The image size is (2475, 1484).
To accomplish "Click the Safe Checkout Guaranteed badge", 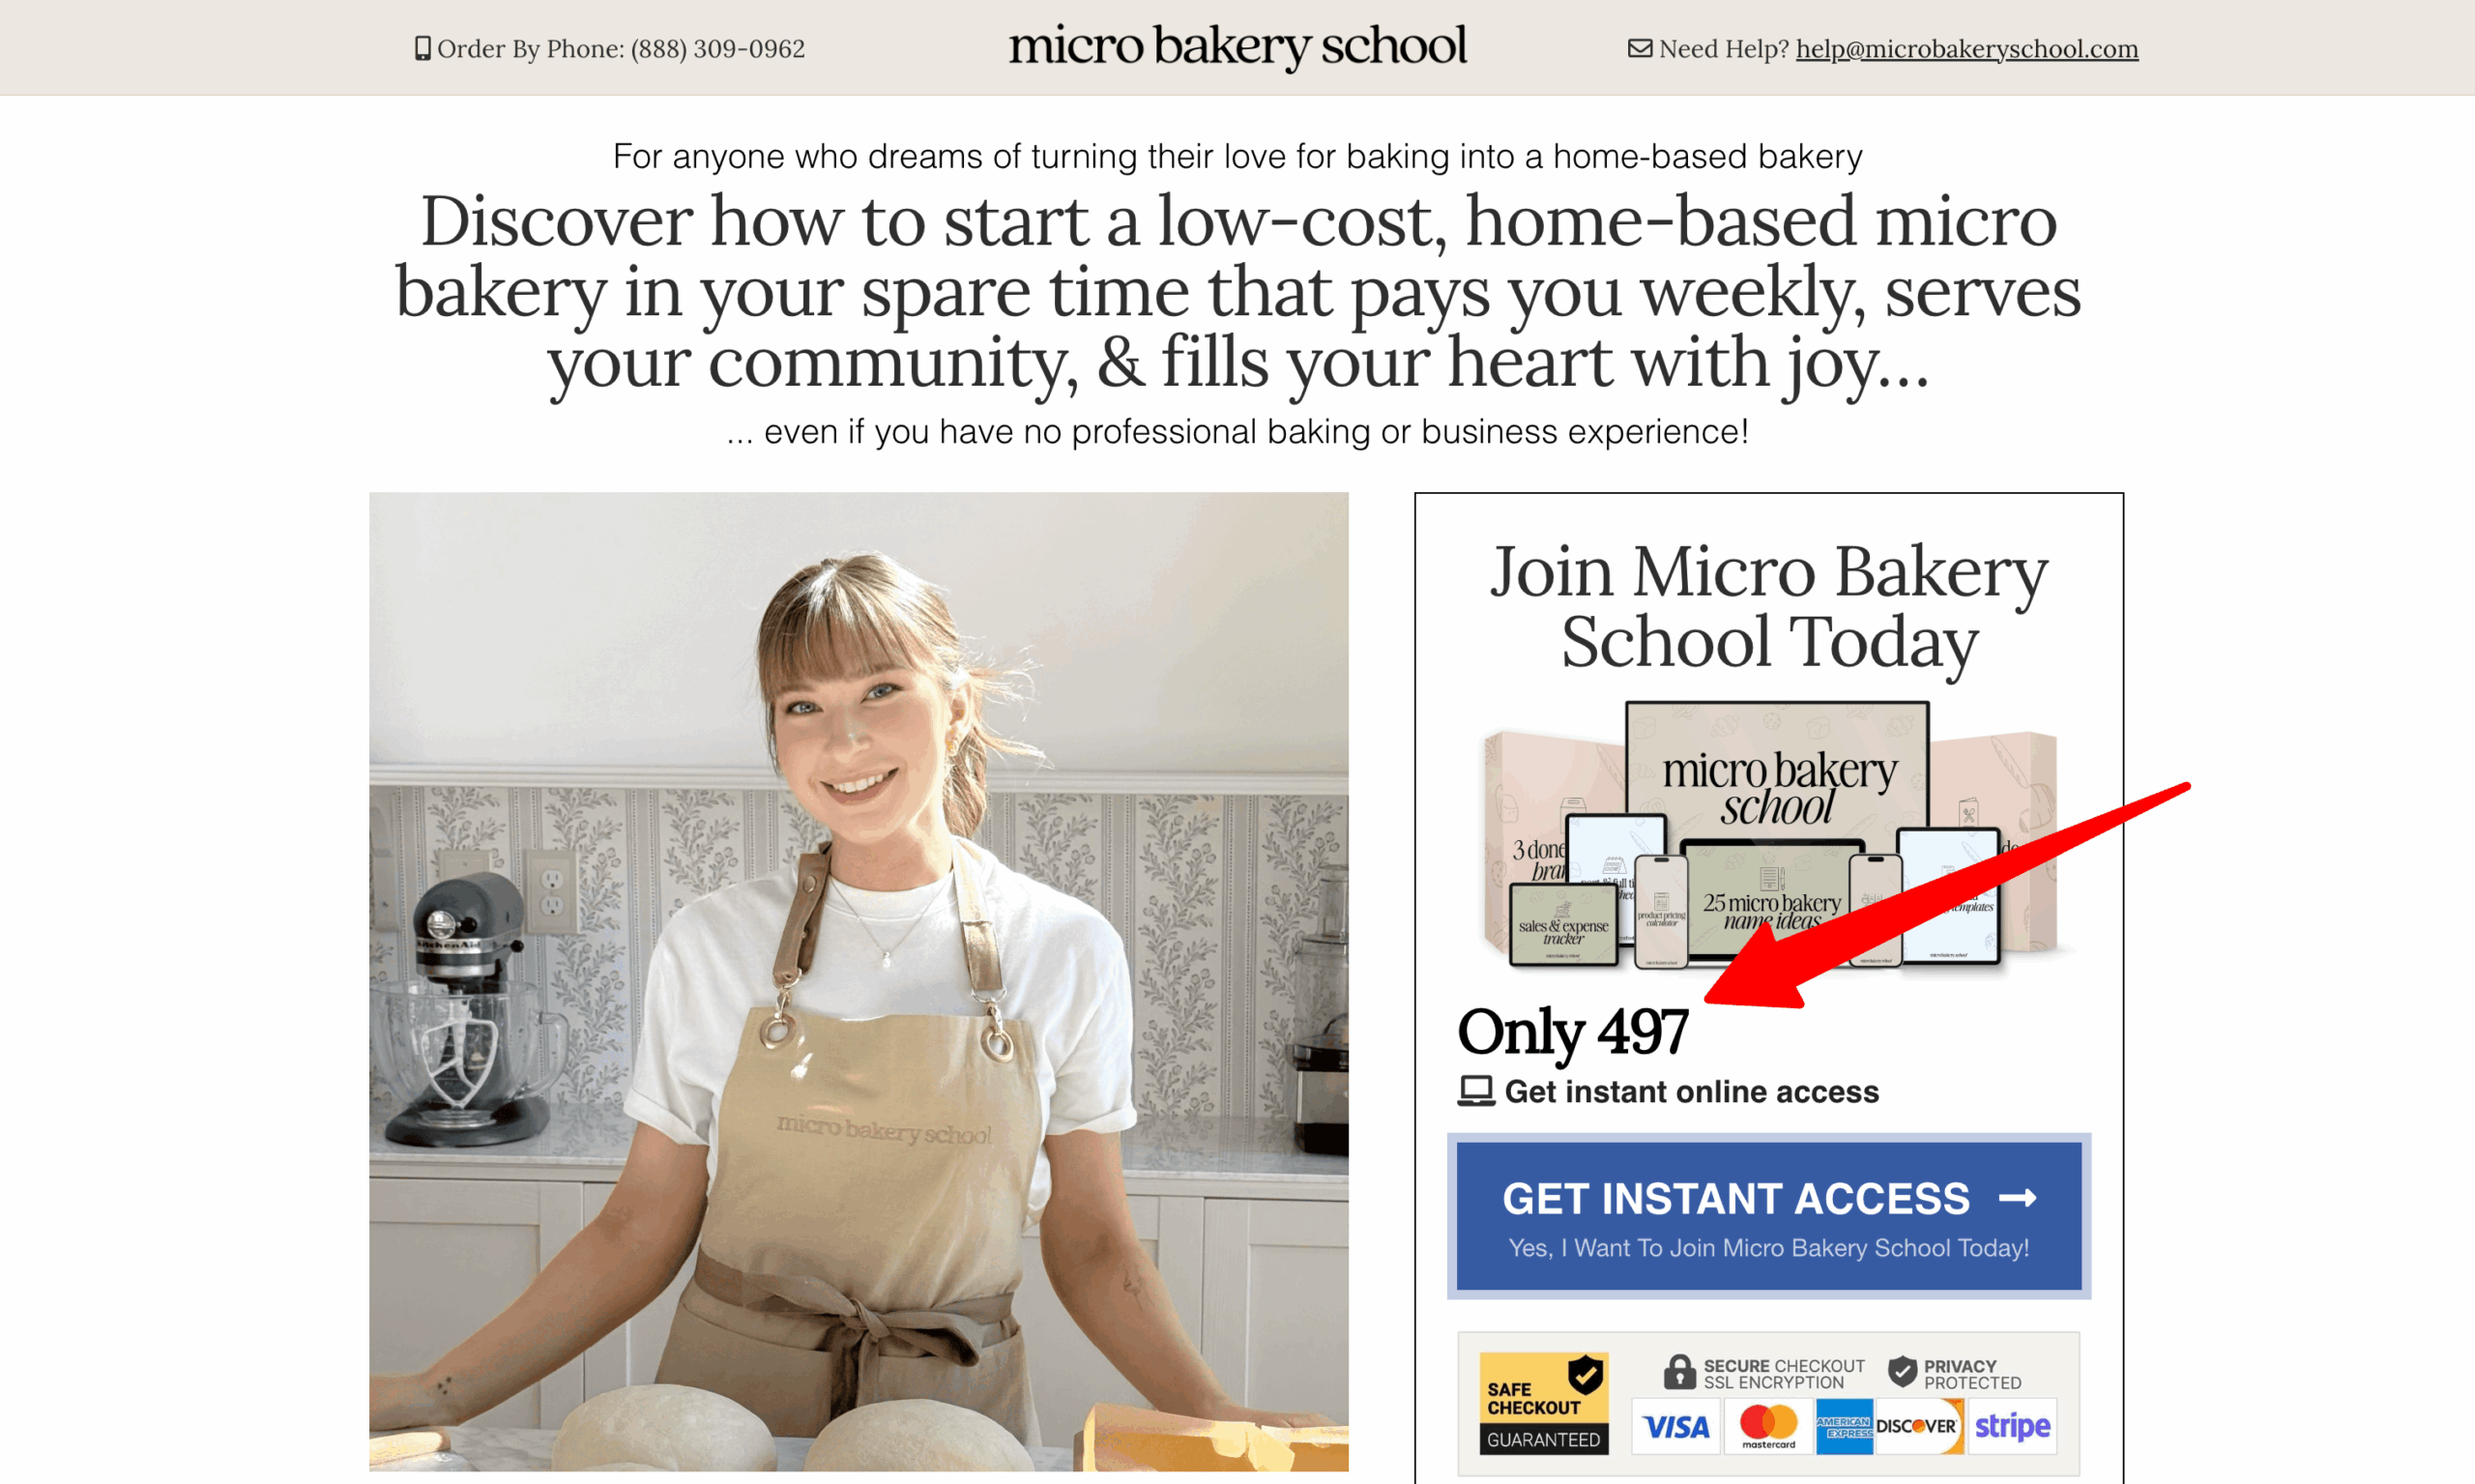I will (x=1544, y=1403).
